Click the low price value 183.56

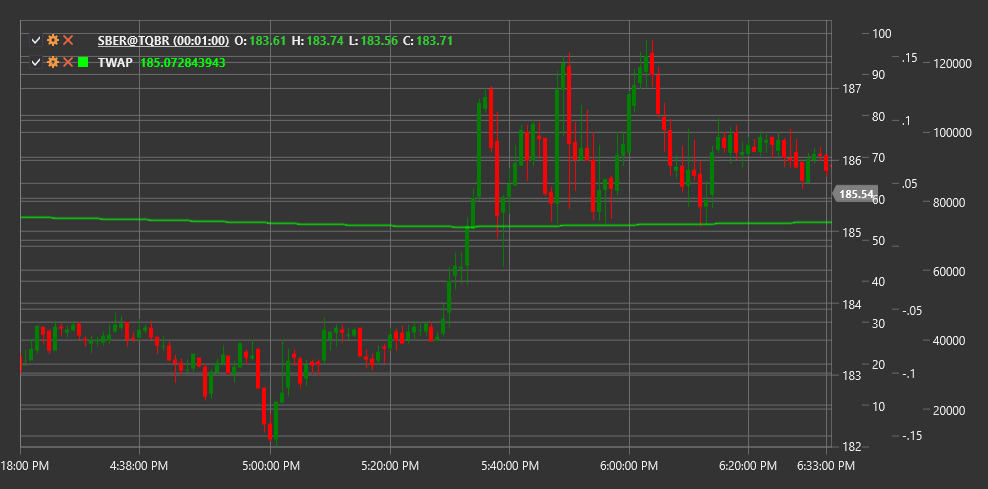pos(379,41)
